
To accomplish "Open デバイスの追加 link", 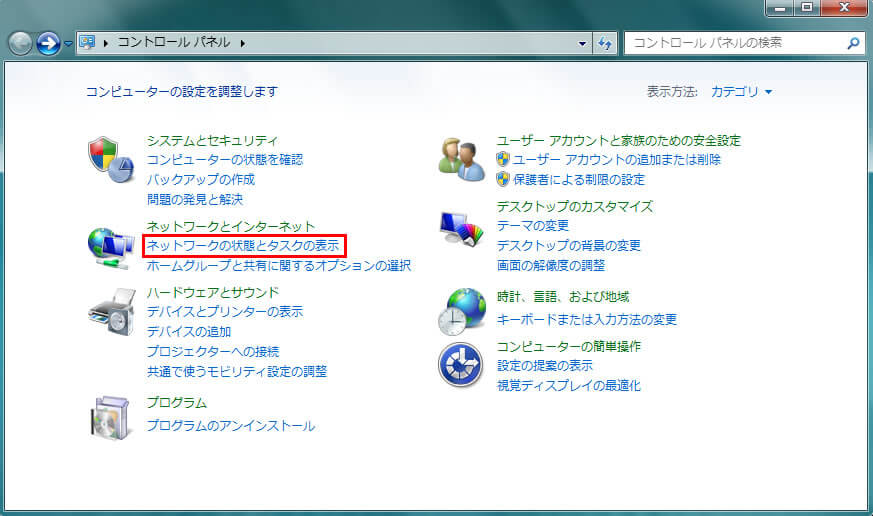I will coord(189,332).
